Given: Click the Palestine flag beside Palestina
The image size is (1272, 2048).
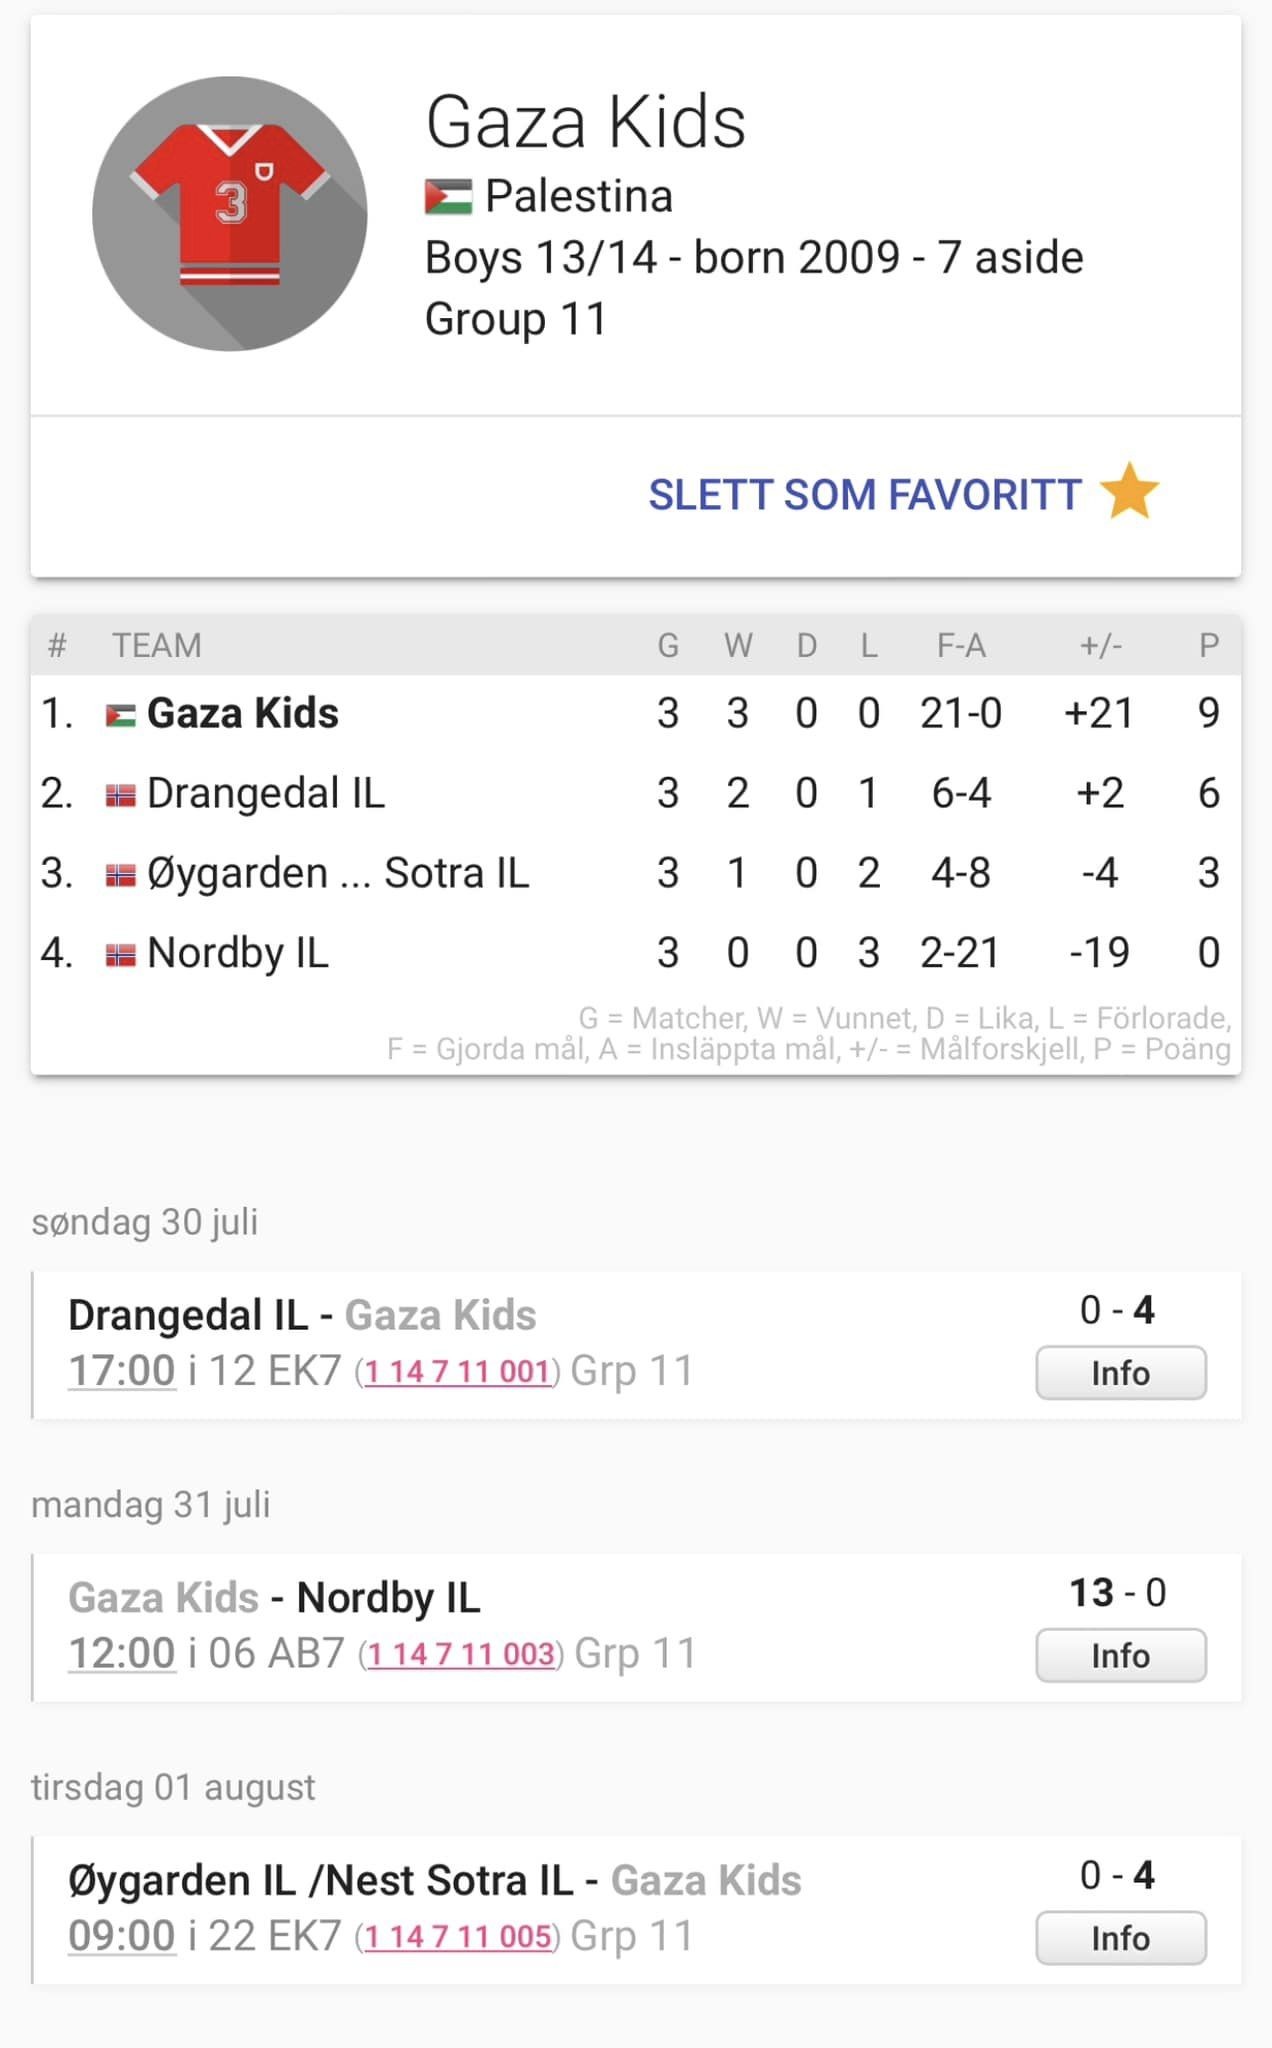Looking at the screenshot, I should point(448,197).
